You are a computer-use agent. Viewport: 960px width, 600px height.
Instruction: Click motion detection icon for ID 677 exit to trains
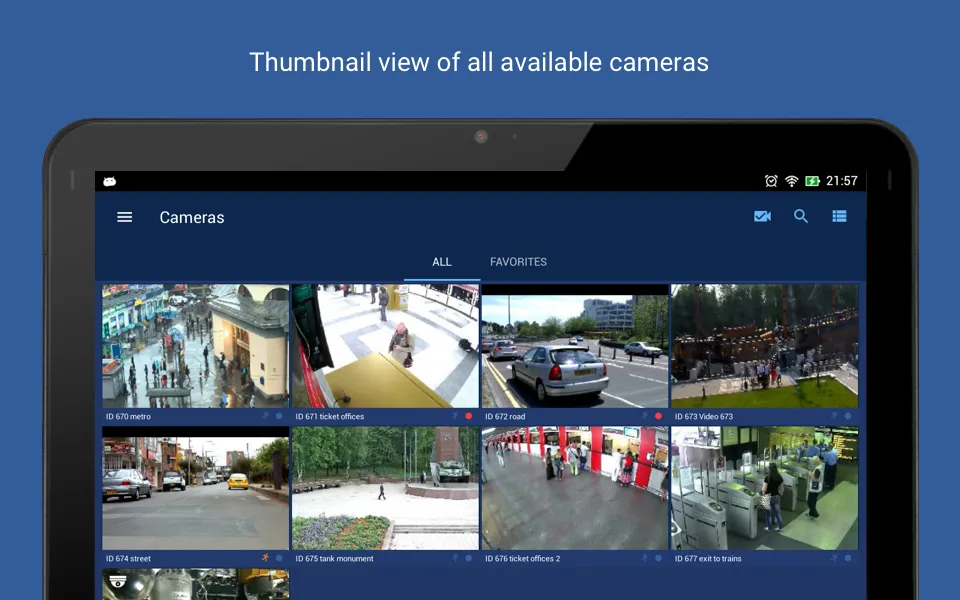click(x=834, y=558)
